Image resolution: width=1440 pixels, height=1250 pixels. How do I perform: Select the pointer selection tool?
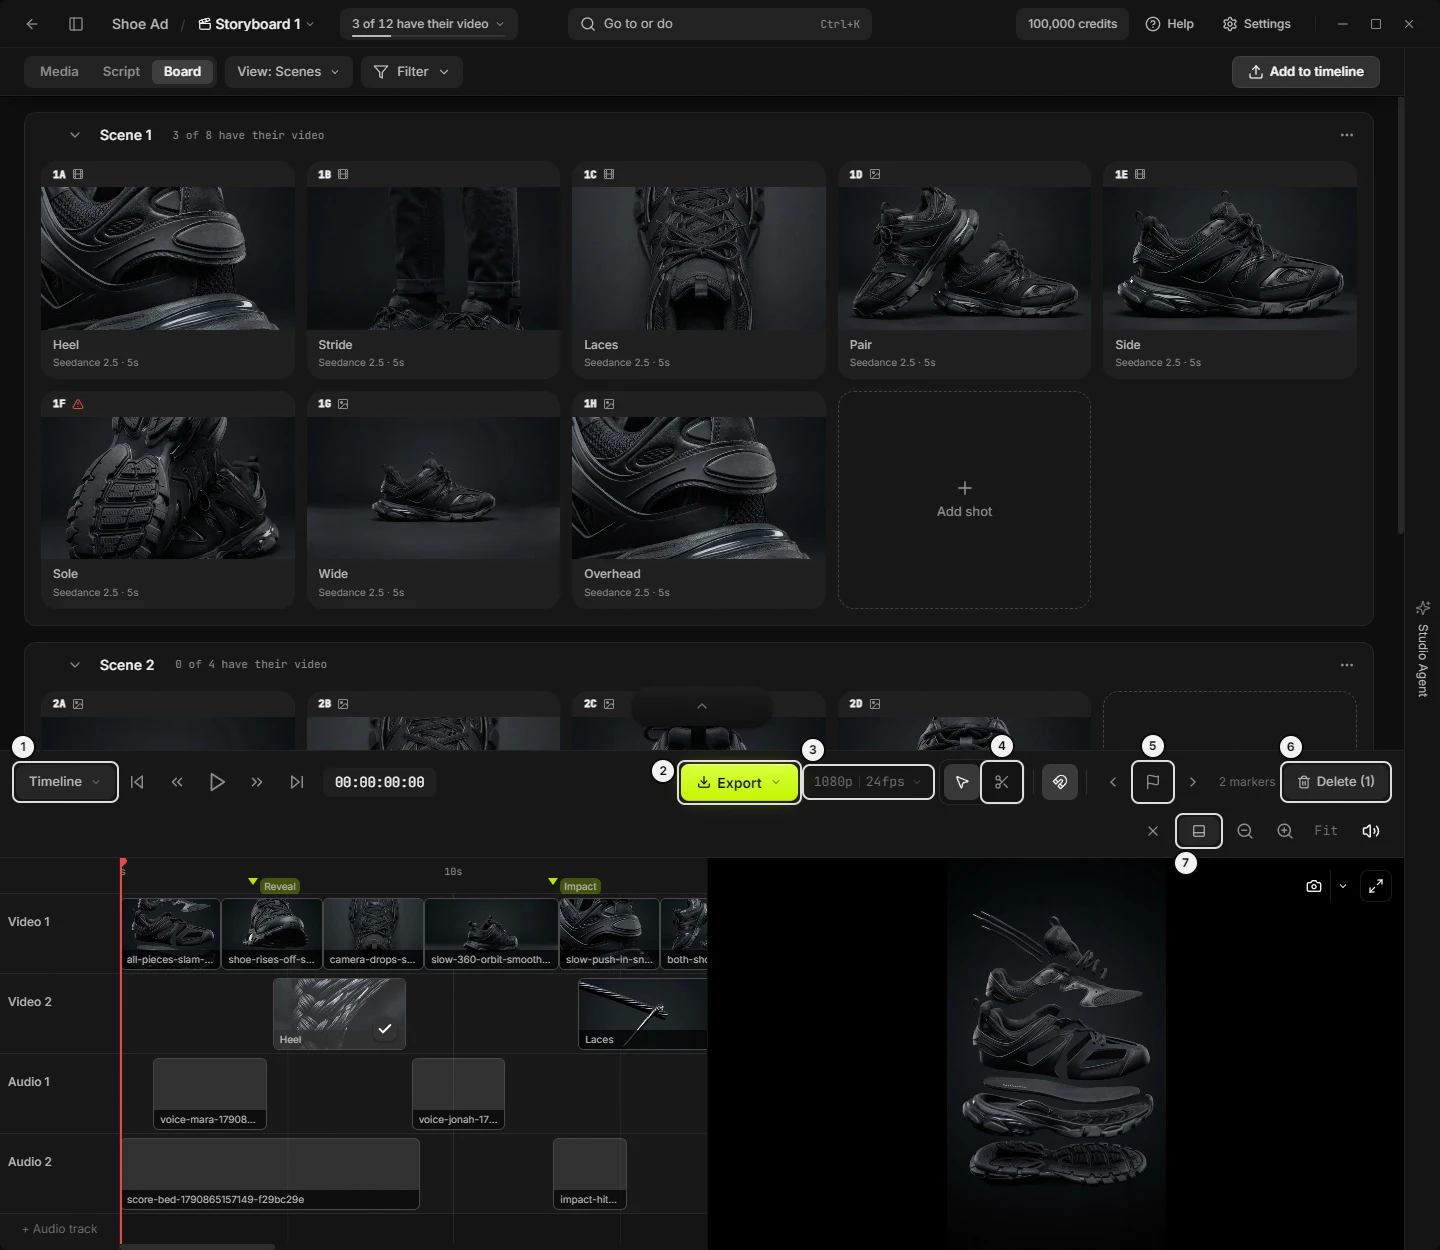[x=962, y=782]
